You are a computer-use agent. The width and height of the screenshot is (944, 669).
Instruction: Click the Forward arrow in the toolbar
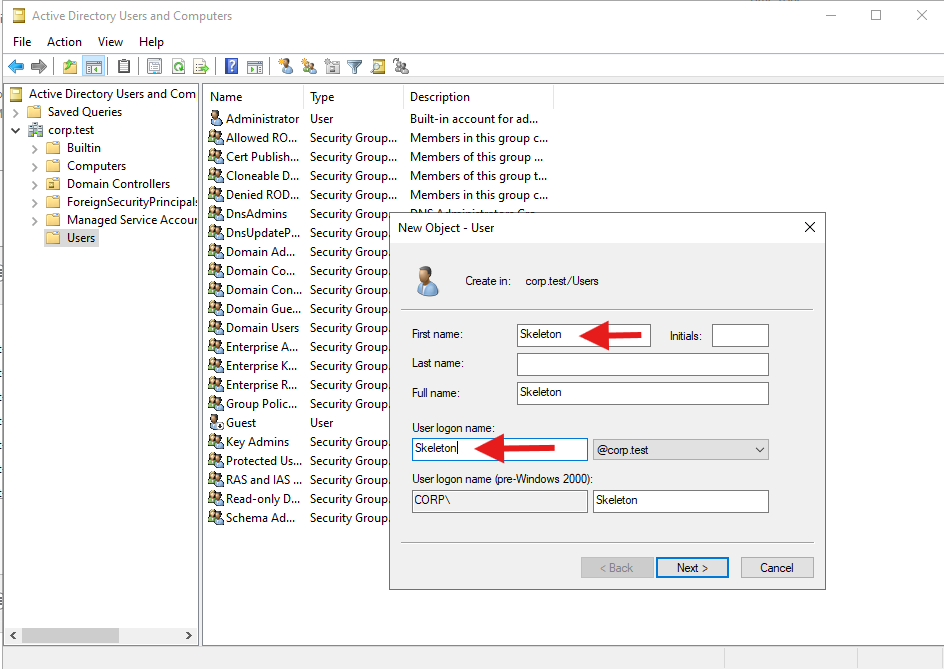point(39,66)
